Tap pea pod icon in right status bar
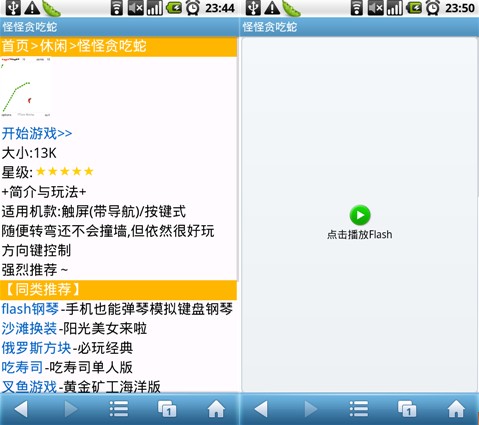The image size is (479, 425). coord(291,8)
